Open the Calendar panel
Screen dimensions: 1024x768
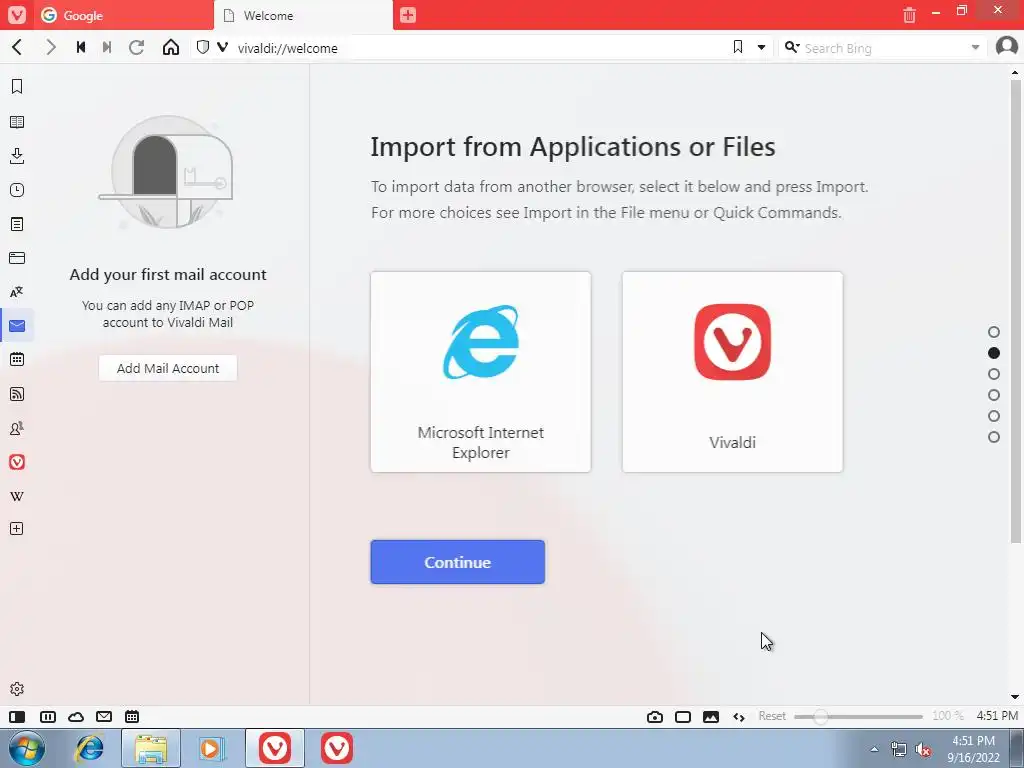point(17,359)
